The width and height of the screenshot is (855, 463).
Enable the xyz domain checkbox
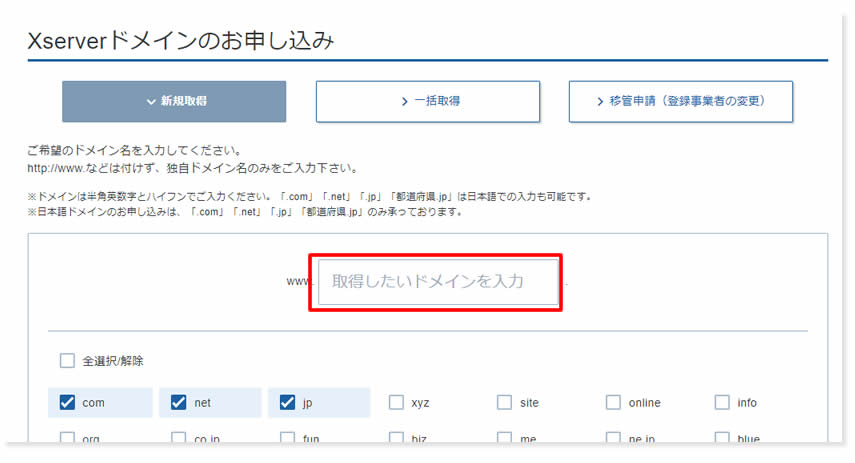[396, 402]
